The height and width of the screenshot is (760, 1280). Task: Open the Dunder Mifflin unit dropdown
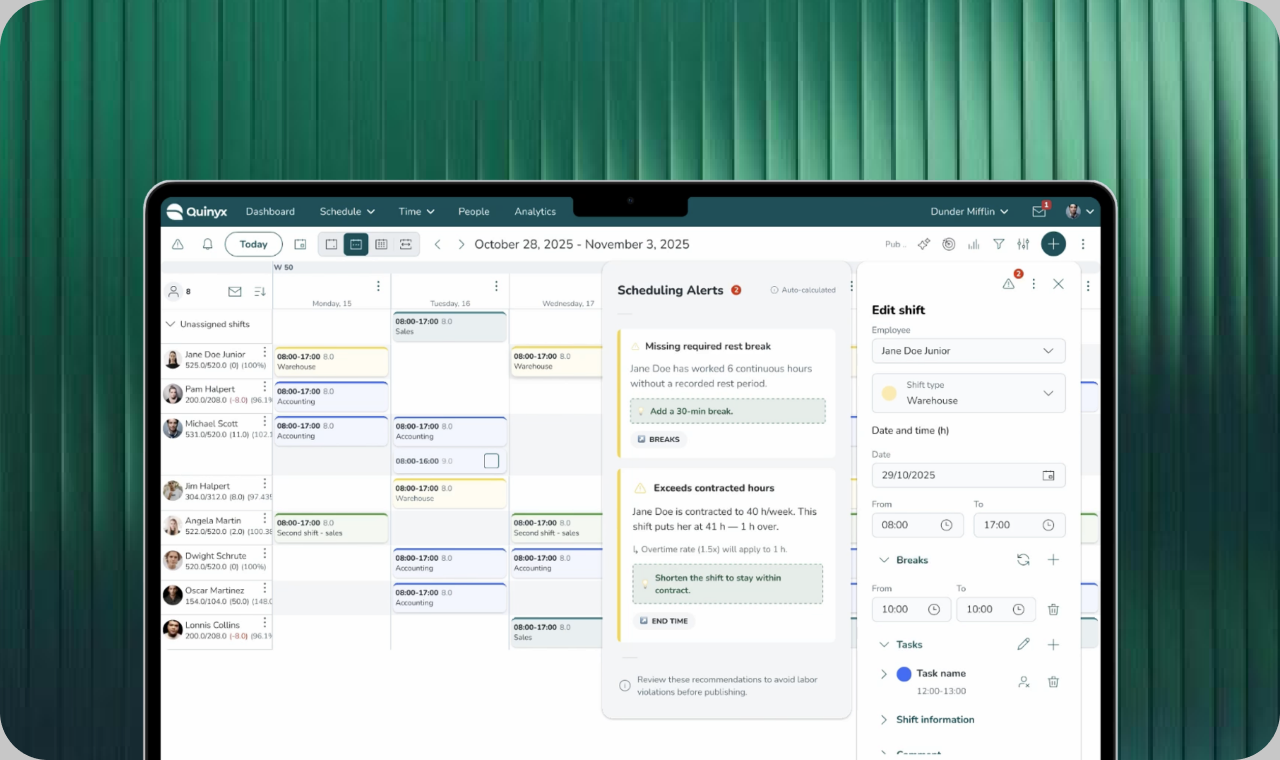click(x=970, y=212)
